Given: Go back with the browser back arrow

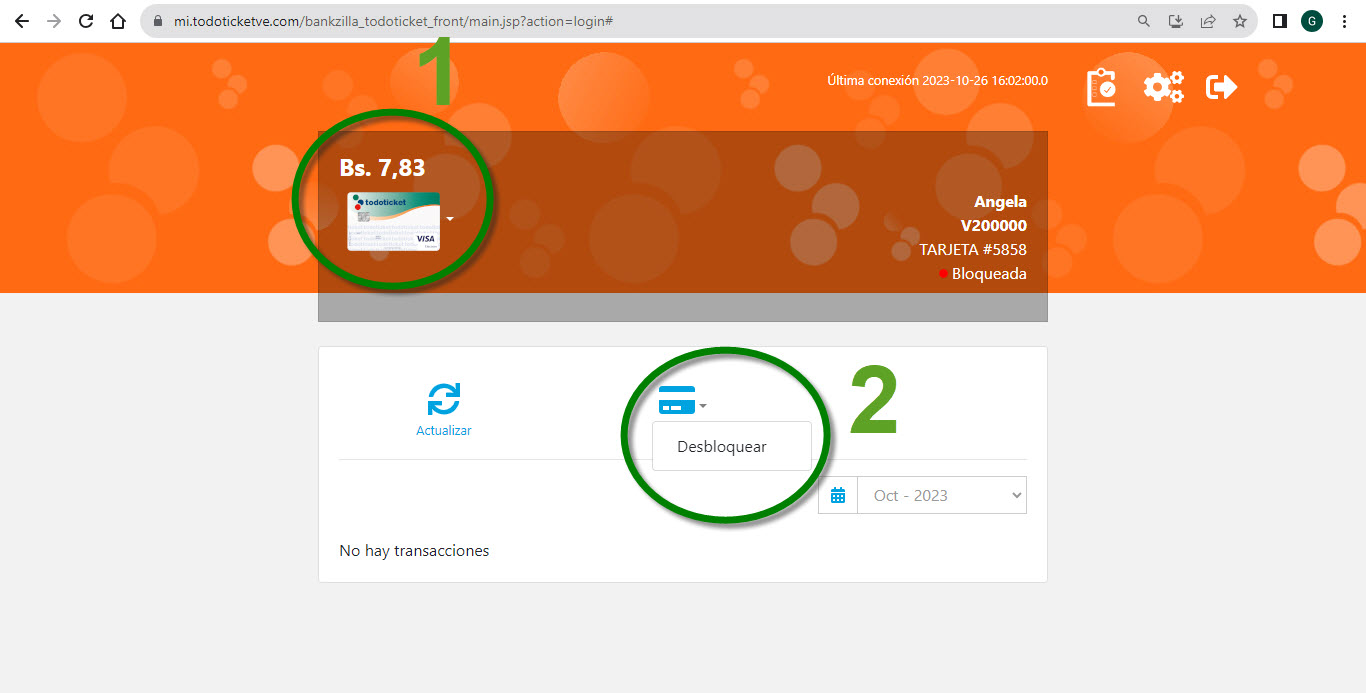Looking at the screenshot, I should [x=22, y=21].
